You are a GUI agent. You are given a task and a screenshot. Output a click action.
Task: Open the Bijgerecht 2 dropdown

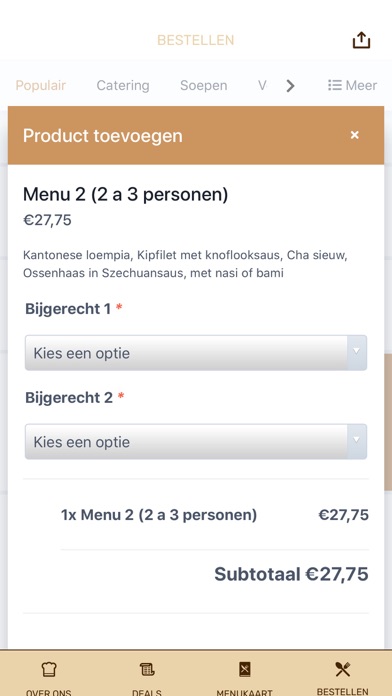click(x=196, y=442)
